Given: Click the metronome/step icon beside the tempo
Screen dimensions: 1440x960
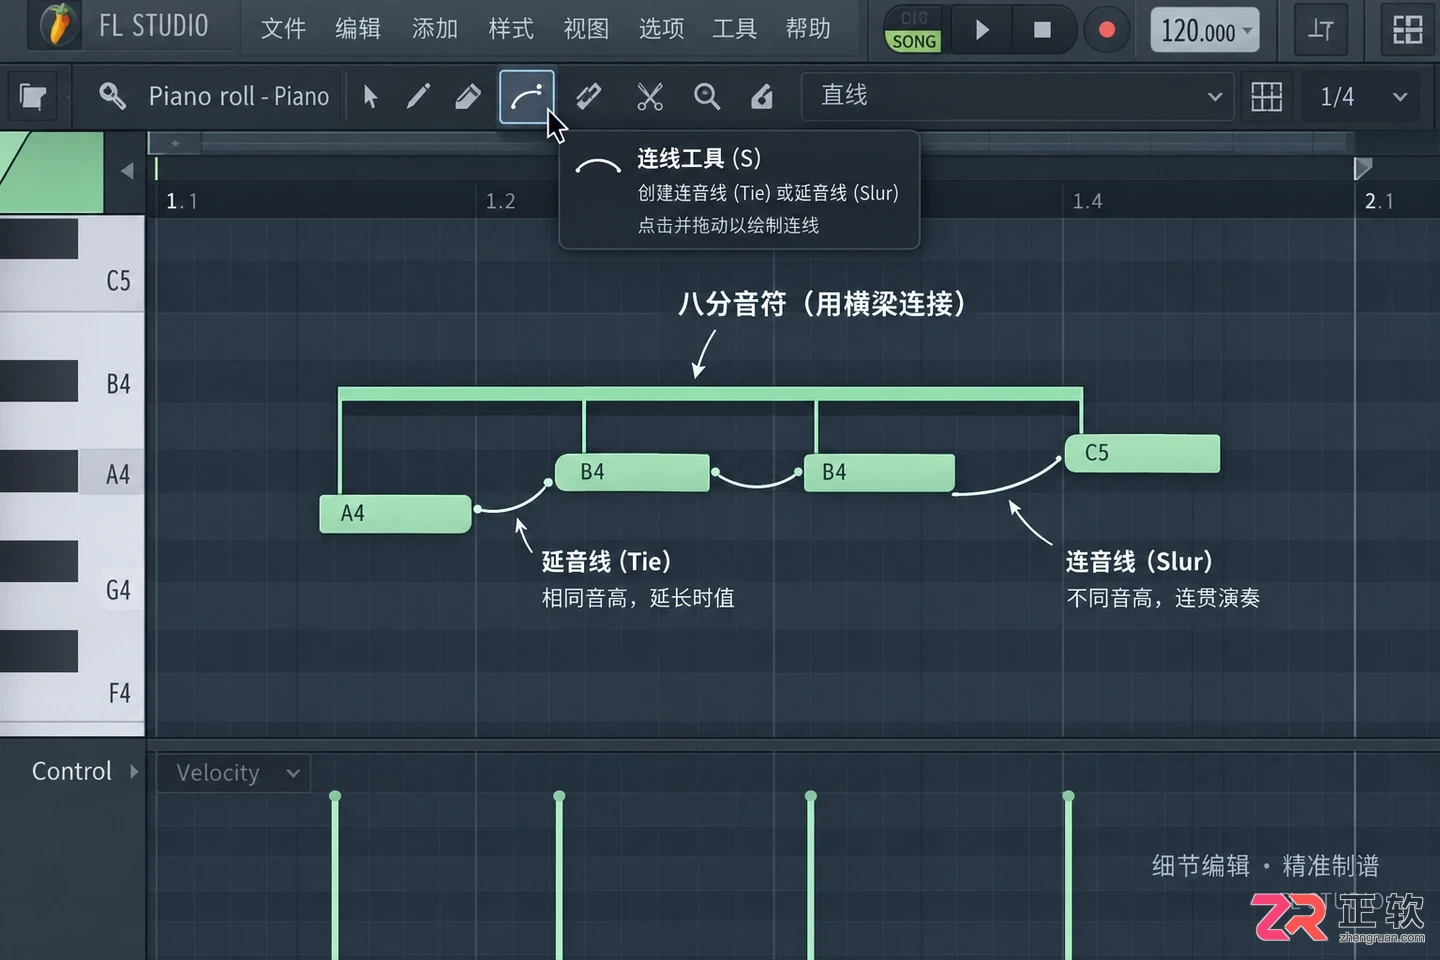Looking at the screenshot, I should point(1322,30).
